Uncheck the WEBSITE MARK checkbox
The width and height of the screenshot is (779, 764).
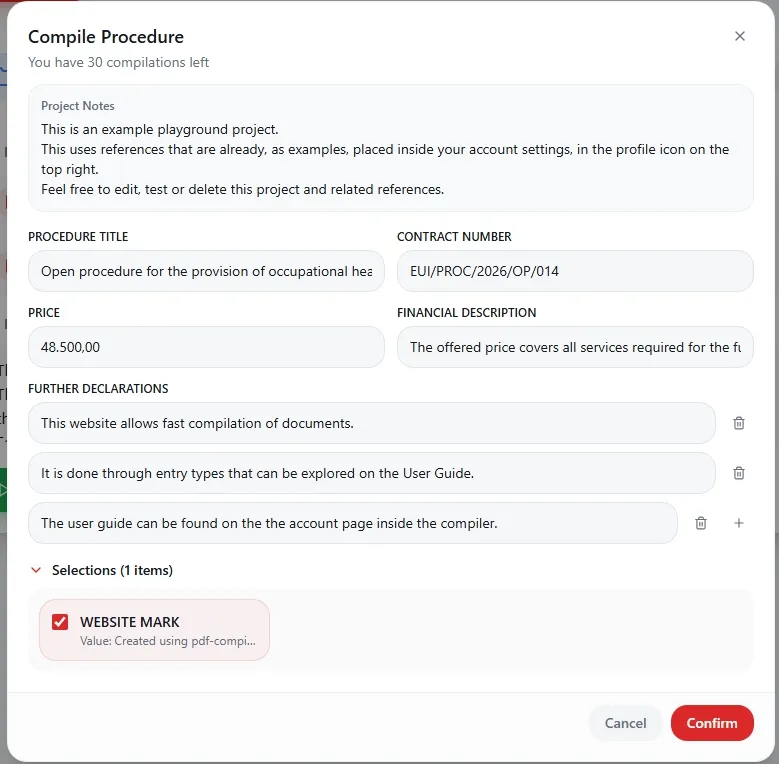[60, 622]
